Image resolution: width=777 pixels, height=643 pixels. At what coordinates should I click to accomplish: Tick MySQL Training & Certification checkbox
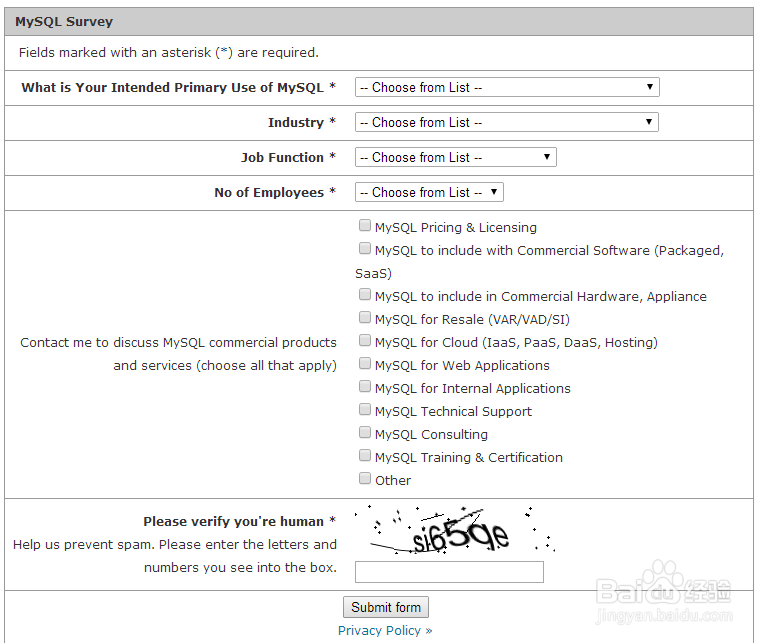point(365,456)
